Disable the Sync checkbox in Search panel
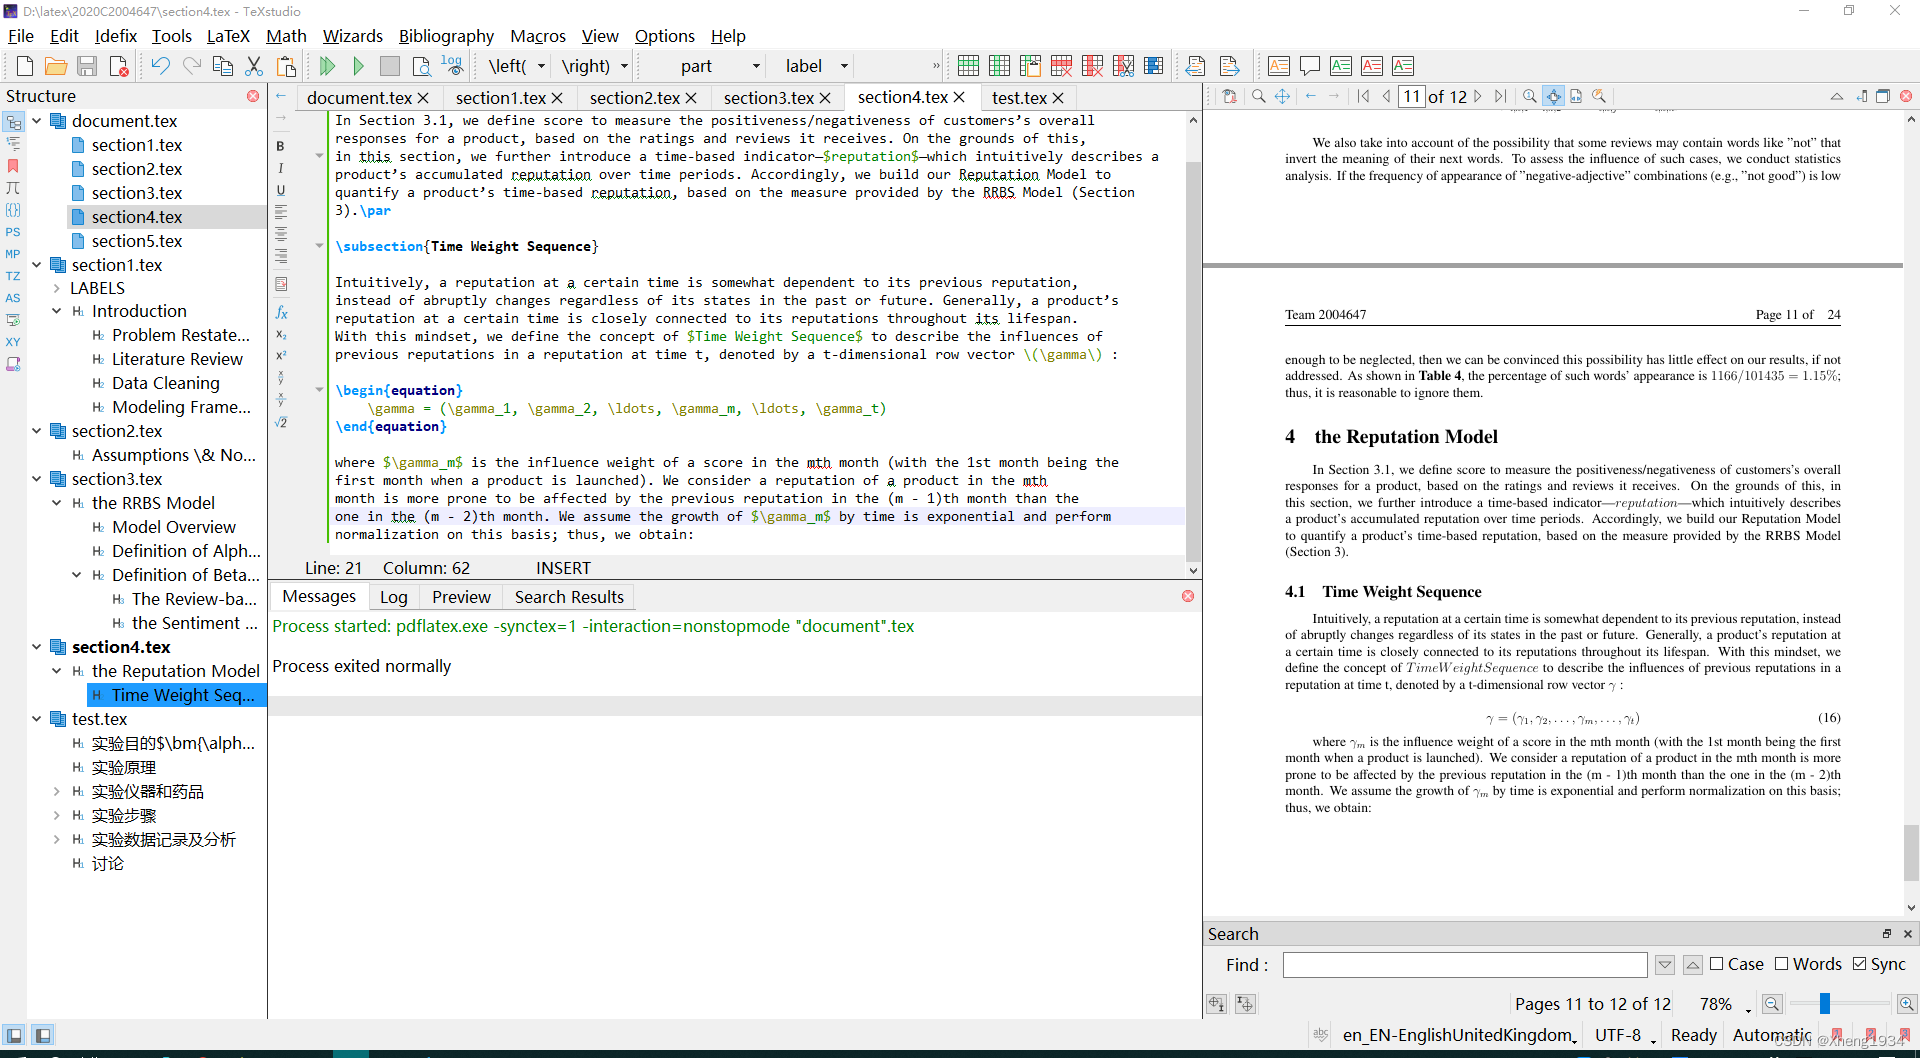Screen dimensions: 1920x1058 coord(1858,964)
